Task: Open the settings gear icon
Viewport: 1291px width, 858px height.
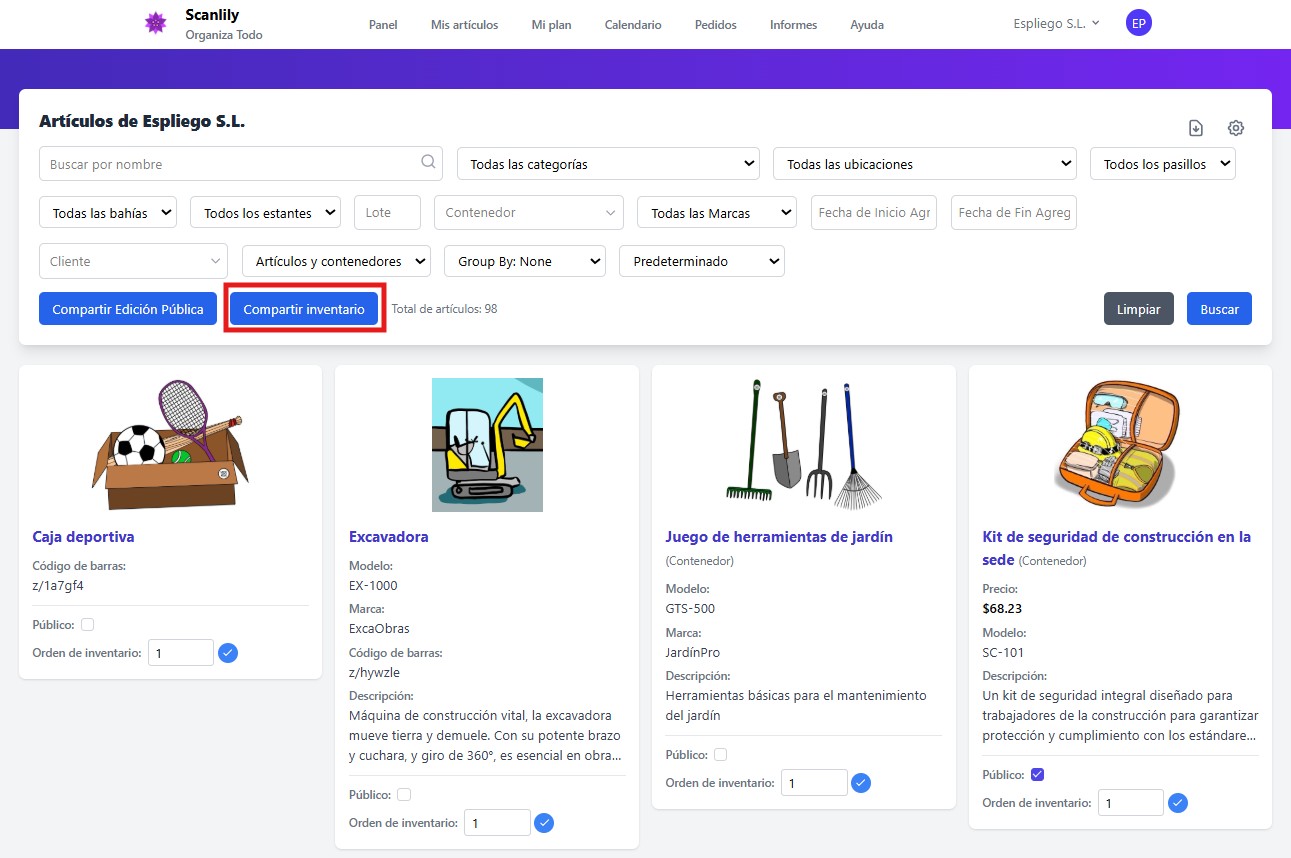Action: click(x=1236, y=128)
